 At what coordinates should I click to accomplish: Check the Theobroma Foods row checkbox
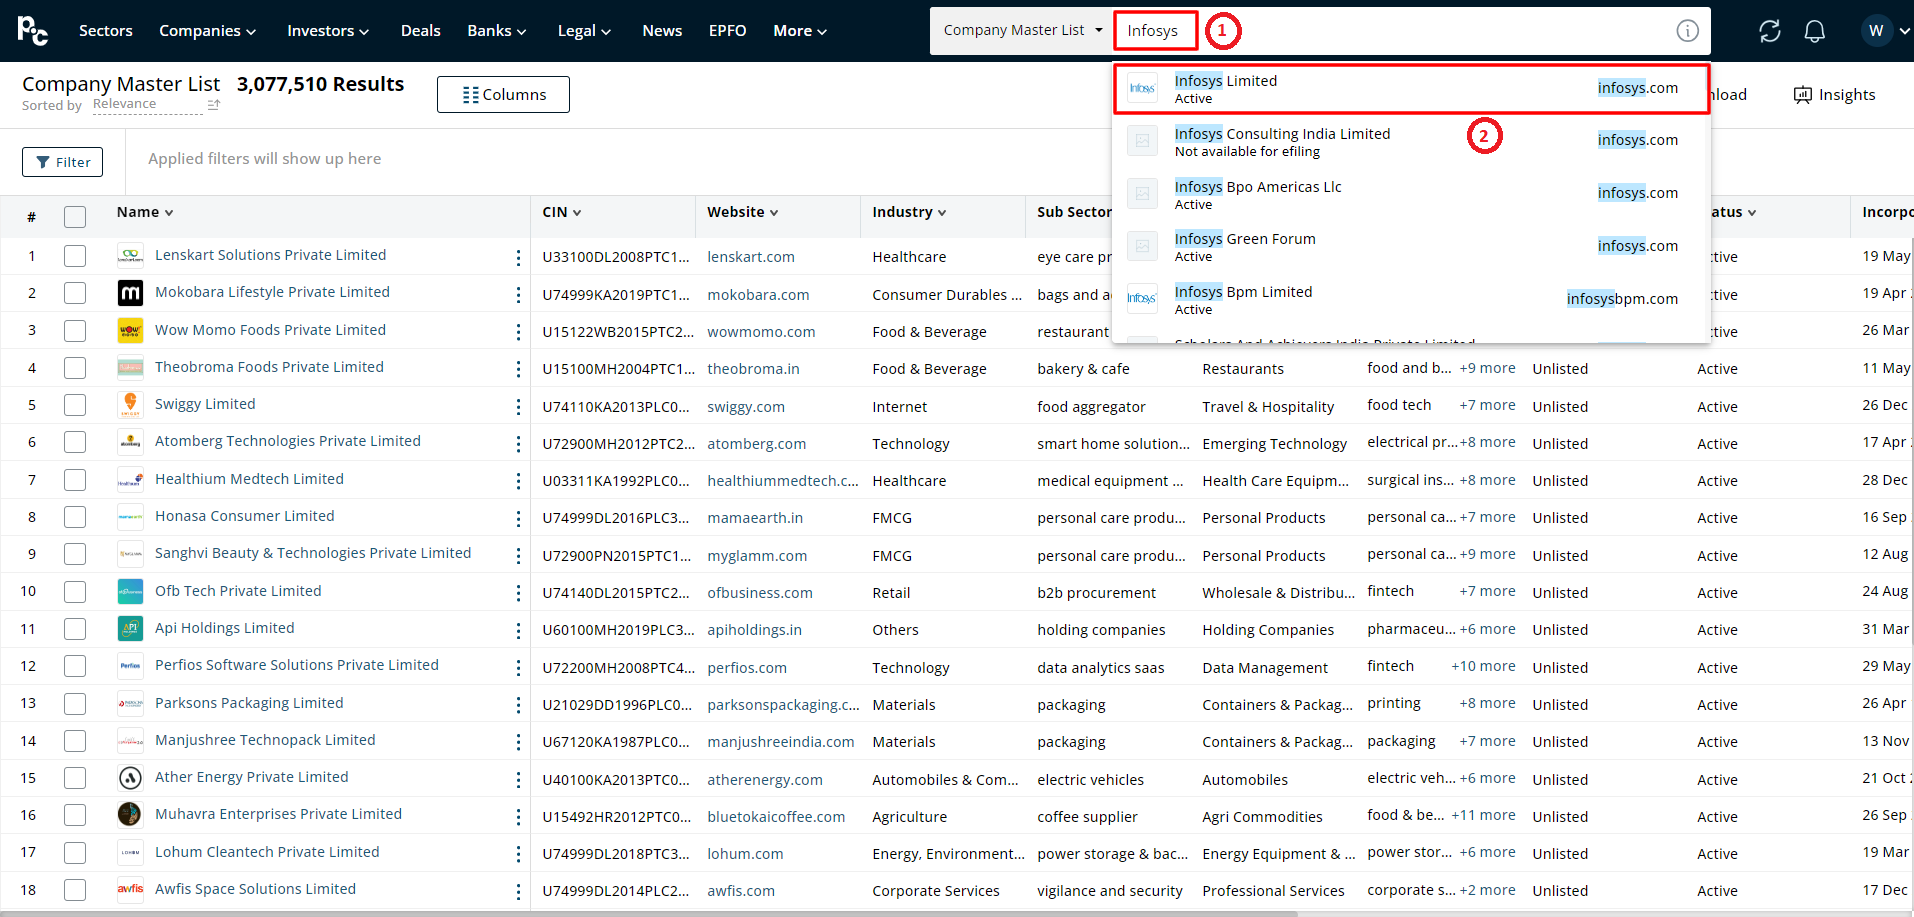[75, 368]
